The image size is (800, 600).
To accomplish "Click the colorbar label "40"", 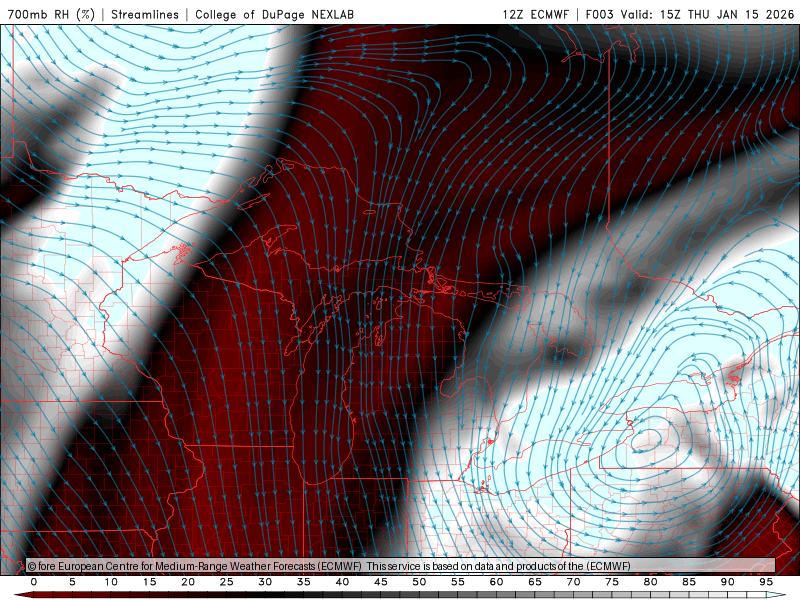I will (x=342, y=582).
